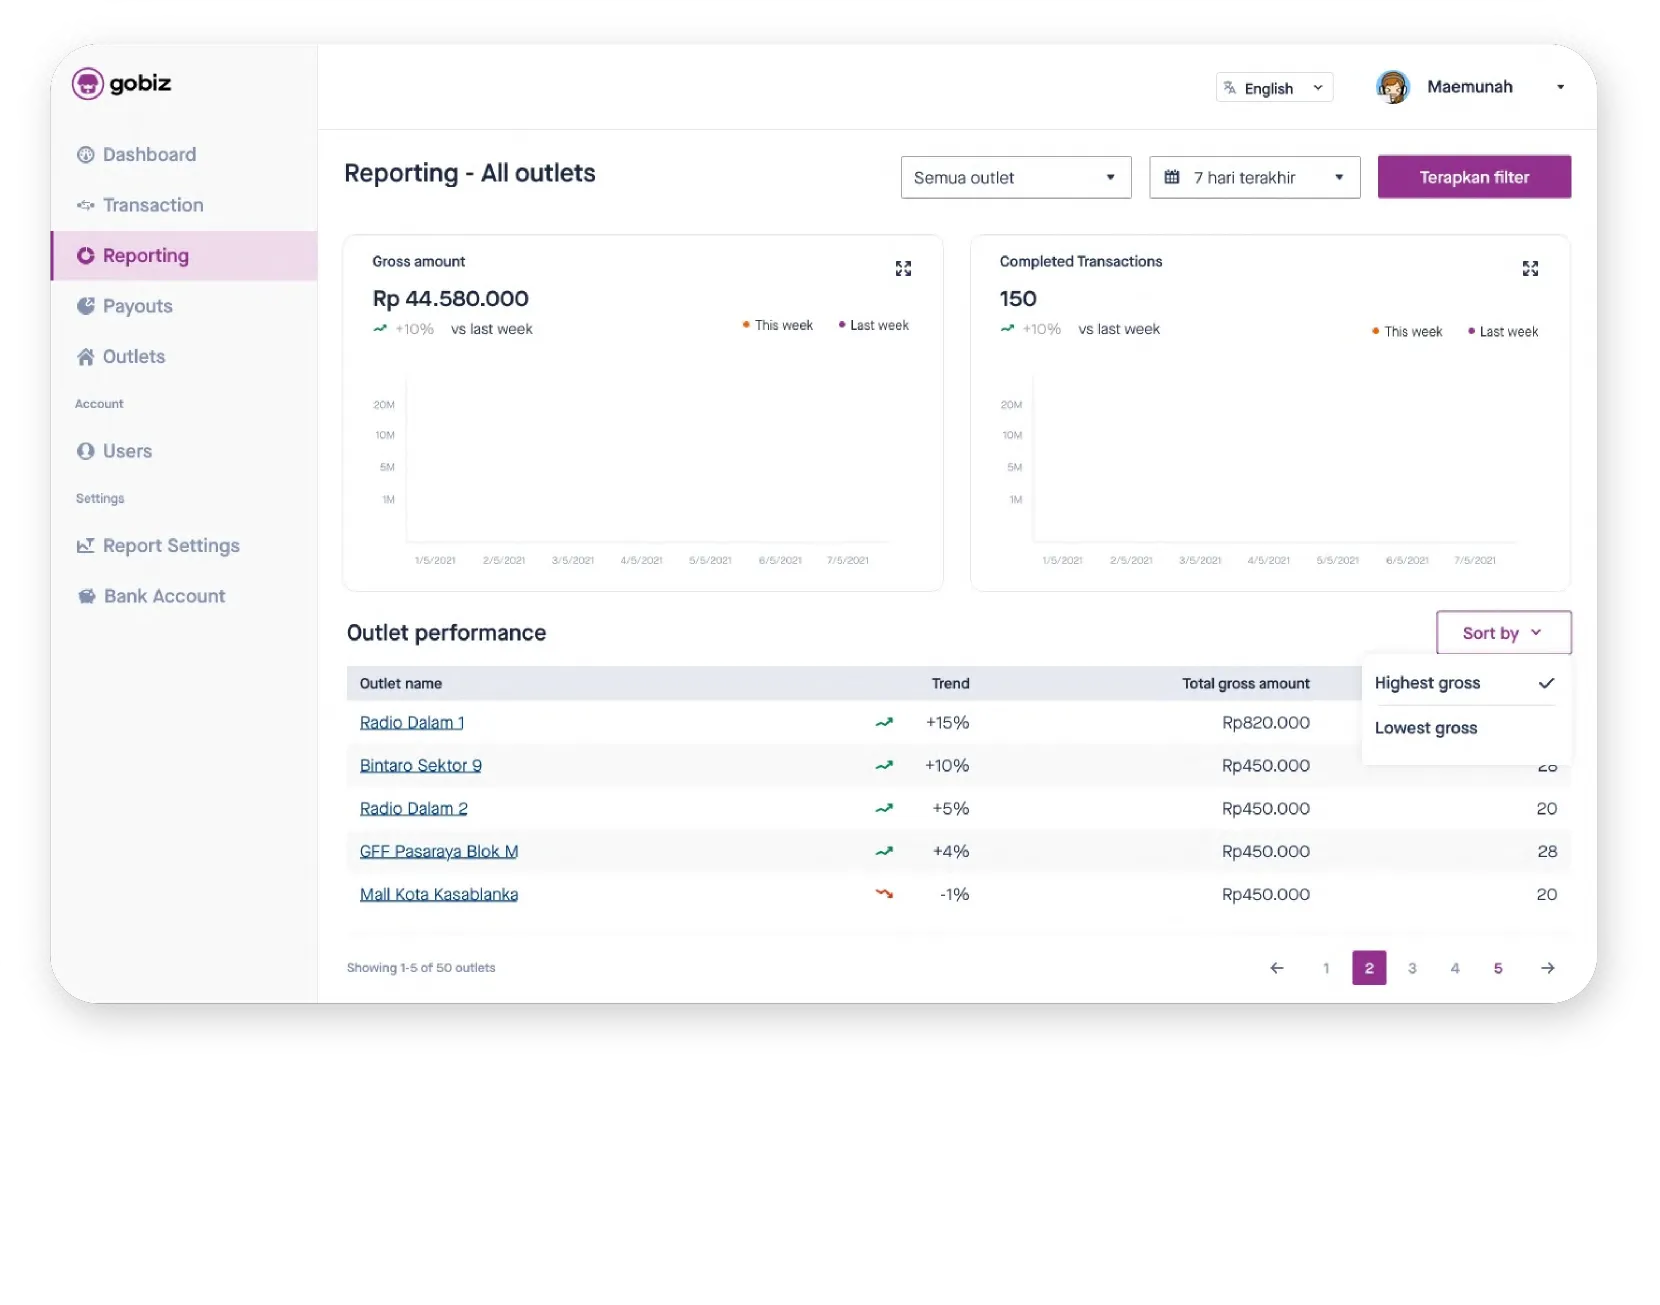Click the Terapkan filter button
This screenshot has width=1660, height=1305.
pos(1474,178)
